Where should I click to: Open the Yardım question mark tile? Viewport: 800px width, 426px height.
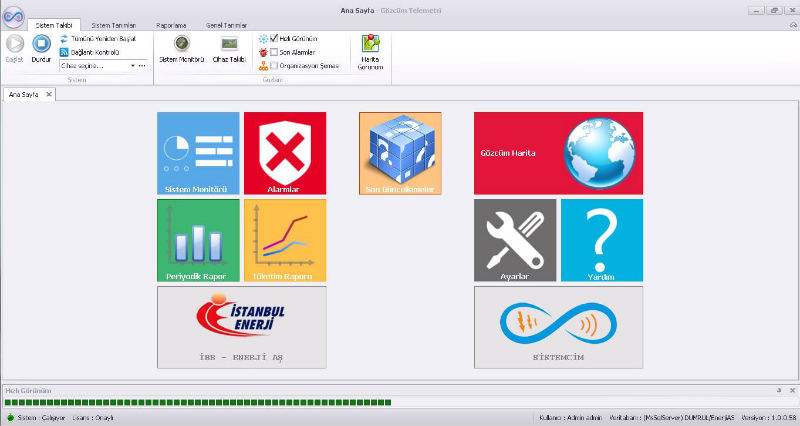[x=602, y=240]
